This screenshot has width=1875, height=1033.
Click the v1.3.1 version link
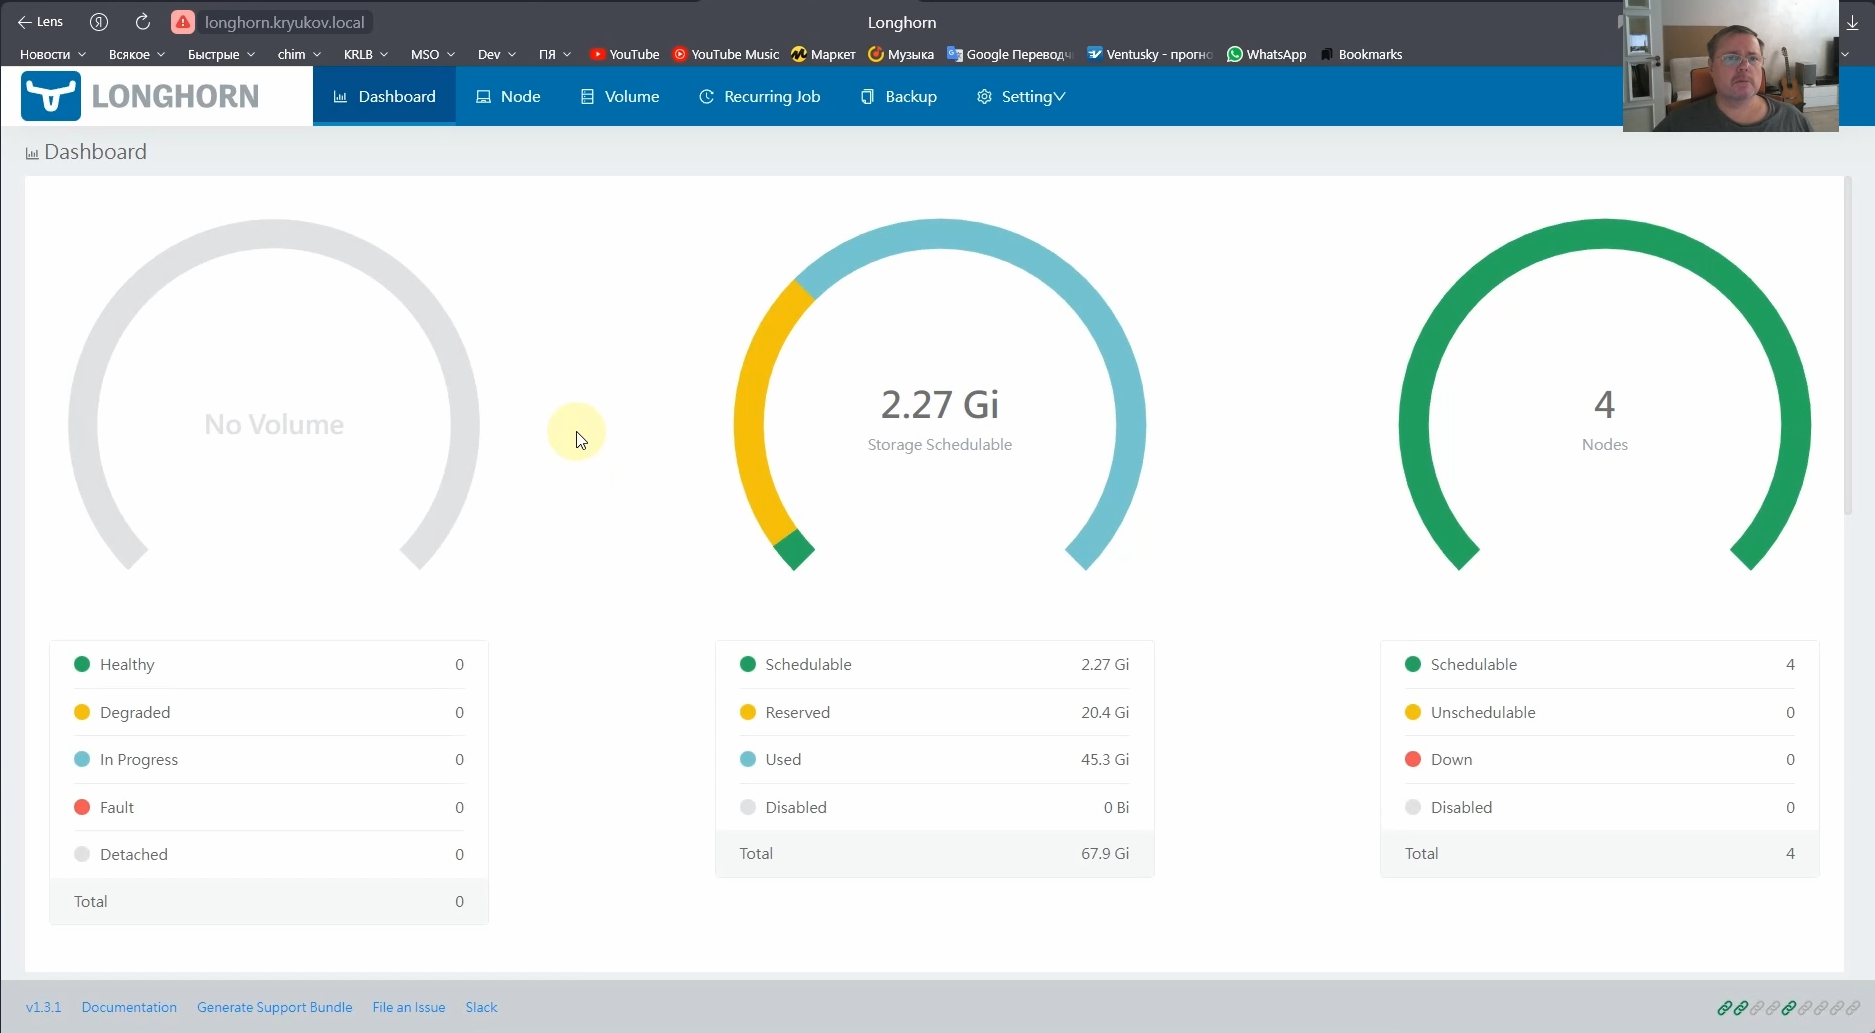tap(43, 1007)
